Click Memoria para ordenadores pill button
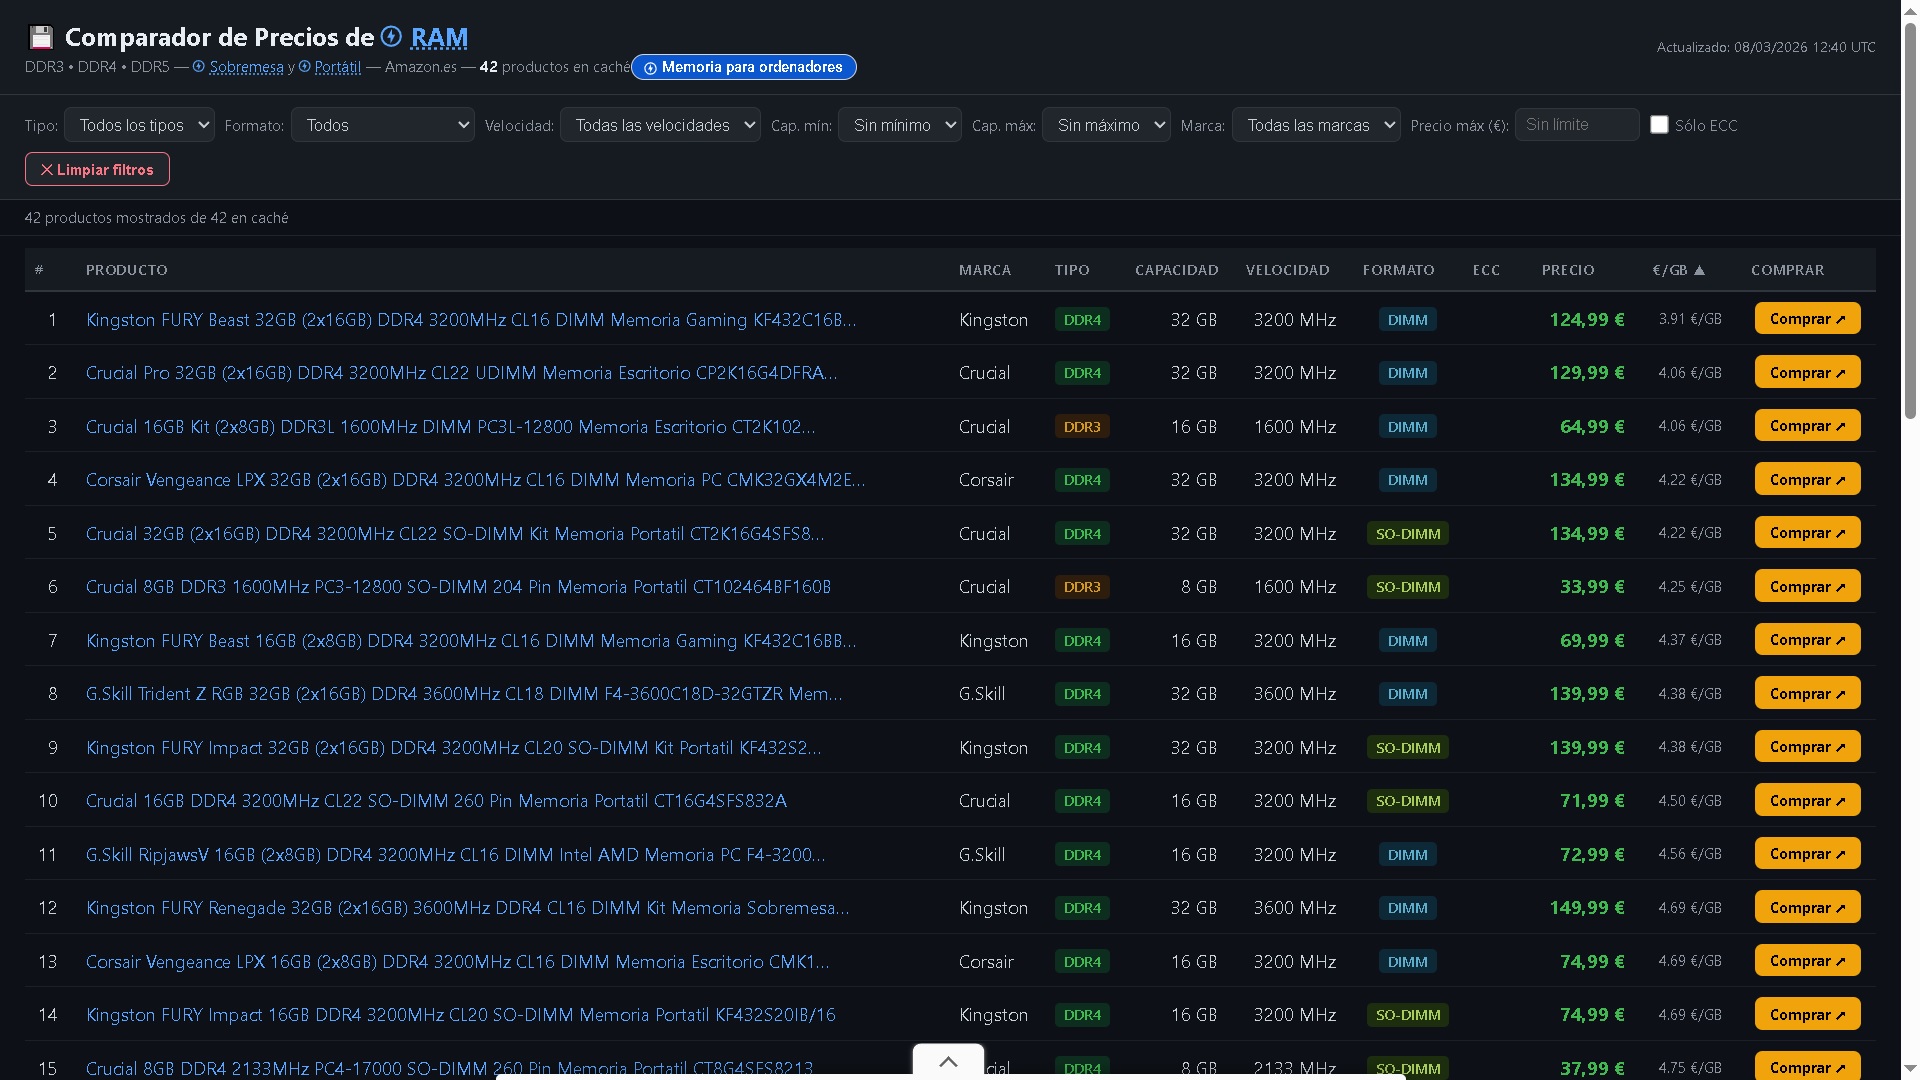Viewport: 1920px width, 1080px height. tap(743, 67)
